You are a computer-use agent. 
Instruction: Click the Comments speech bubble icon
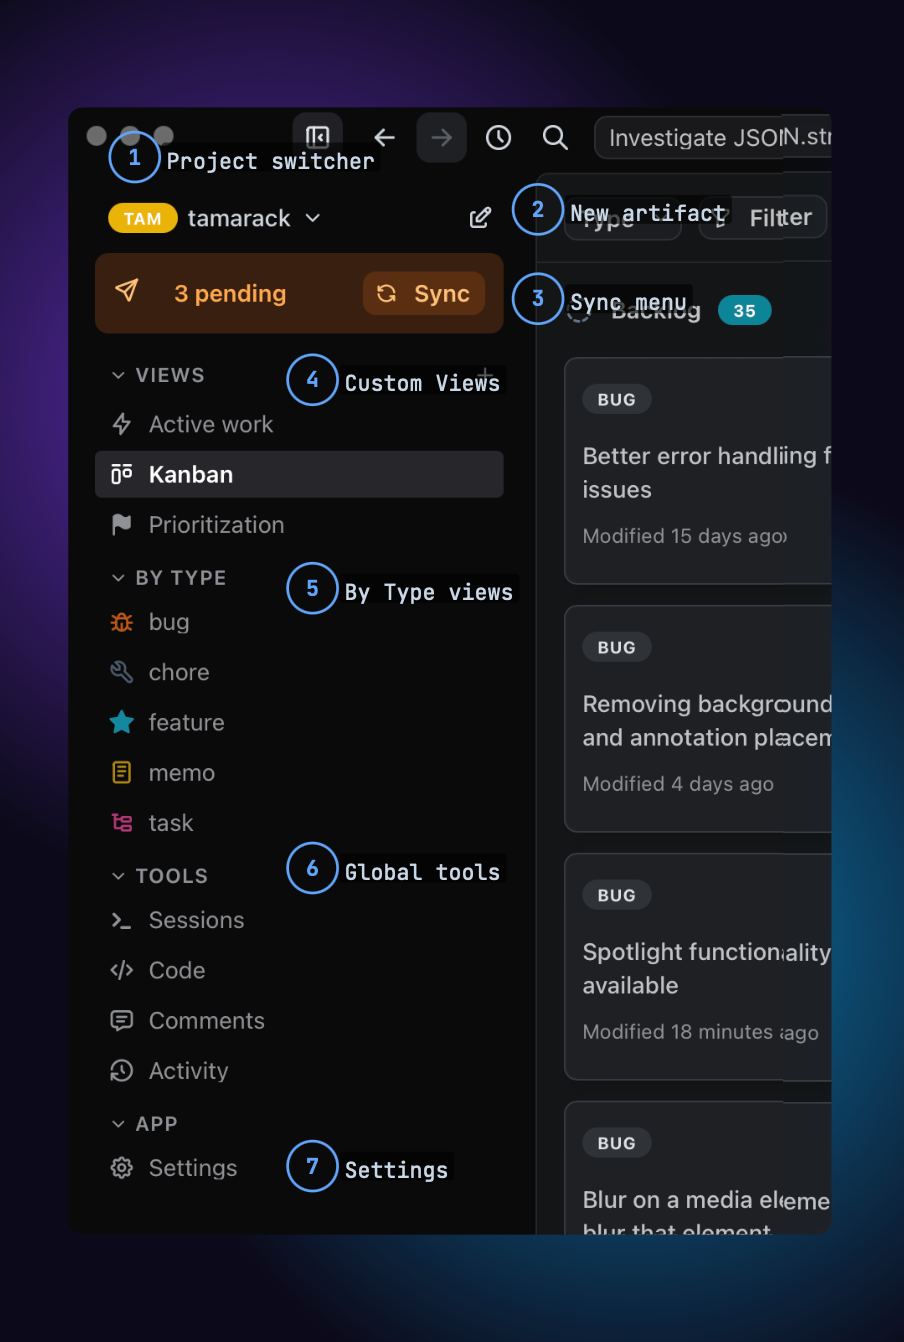click(x=122, y=1020)
